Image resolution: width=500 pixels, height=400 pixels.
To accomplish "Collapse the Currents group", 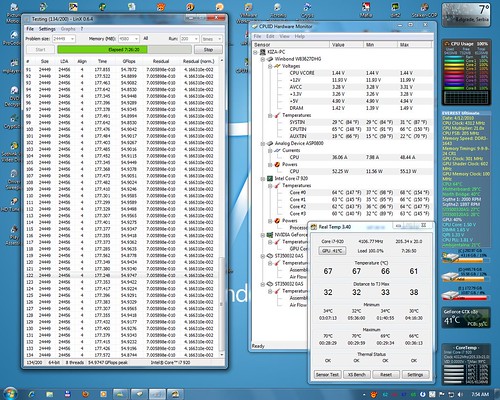I will tap(270, 151).
